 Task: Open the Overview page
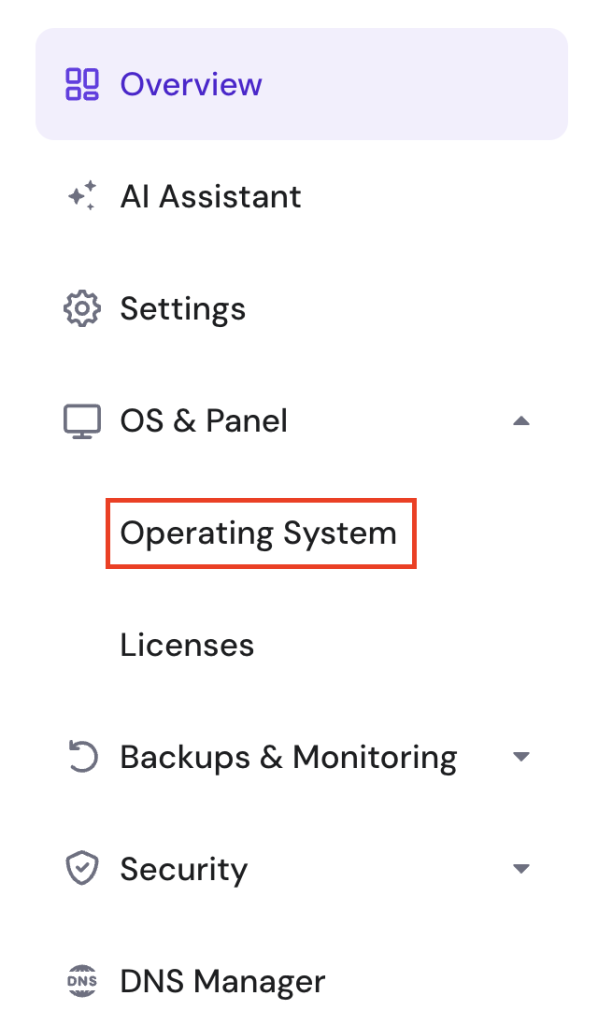point(191,84)
